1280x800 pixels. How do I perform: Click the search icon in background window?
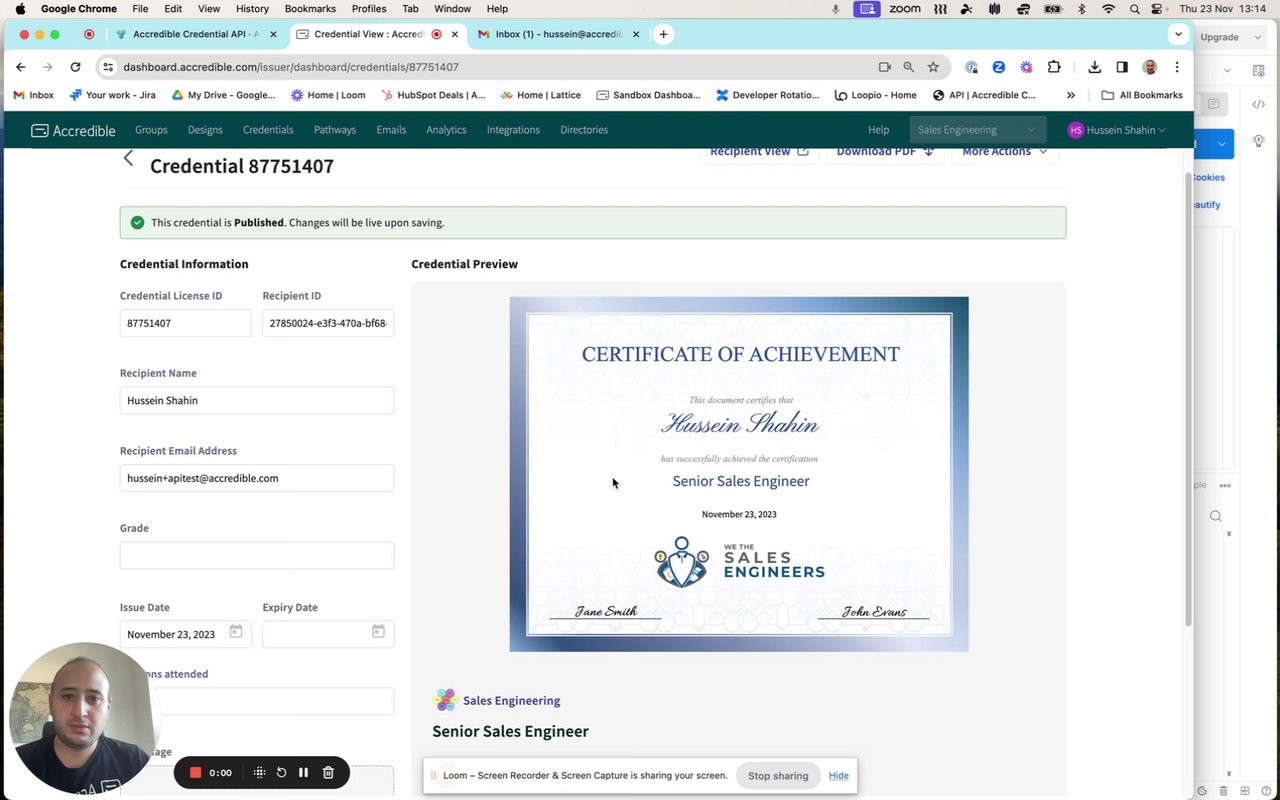(x=1216, y=516)
